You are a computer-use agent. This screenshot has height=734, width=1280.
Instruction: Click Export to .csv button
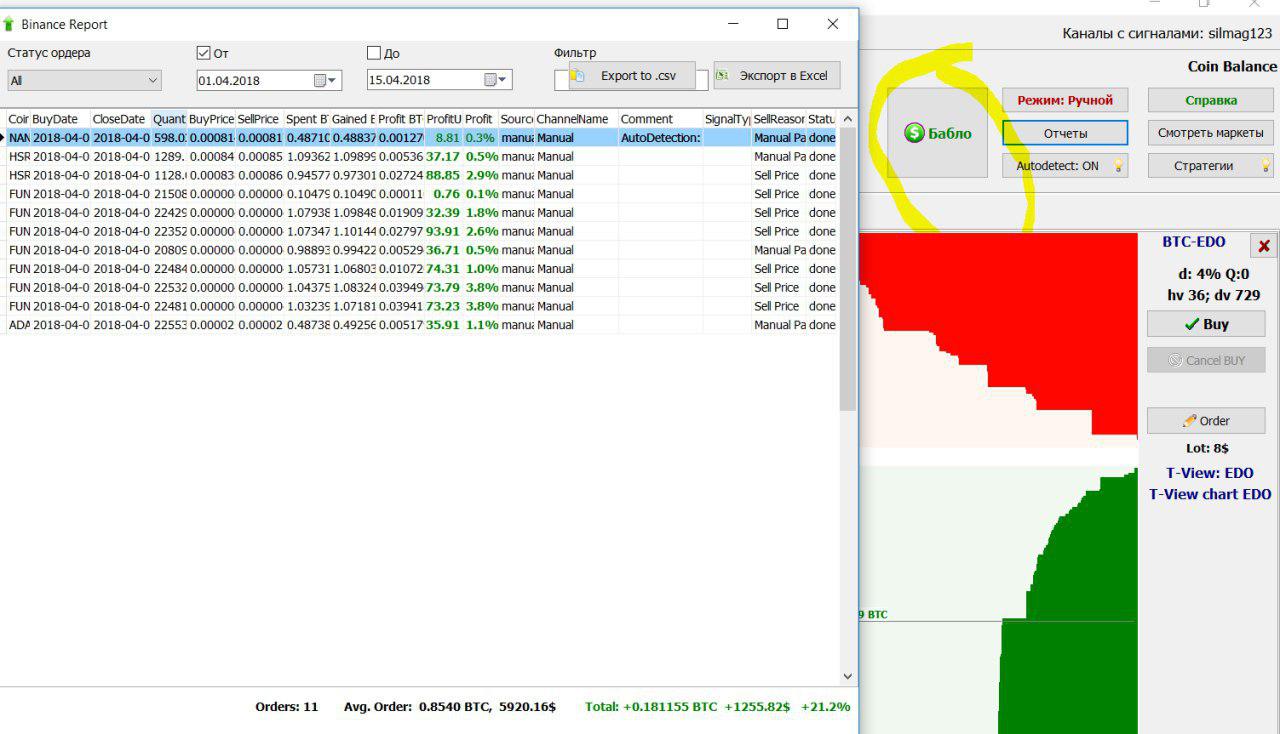pos(632,75)
